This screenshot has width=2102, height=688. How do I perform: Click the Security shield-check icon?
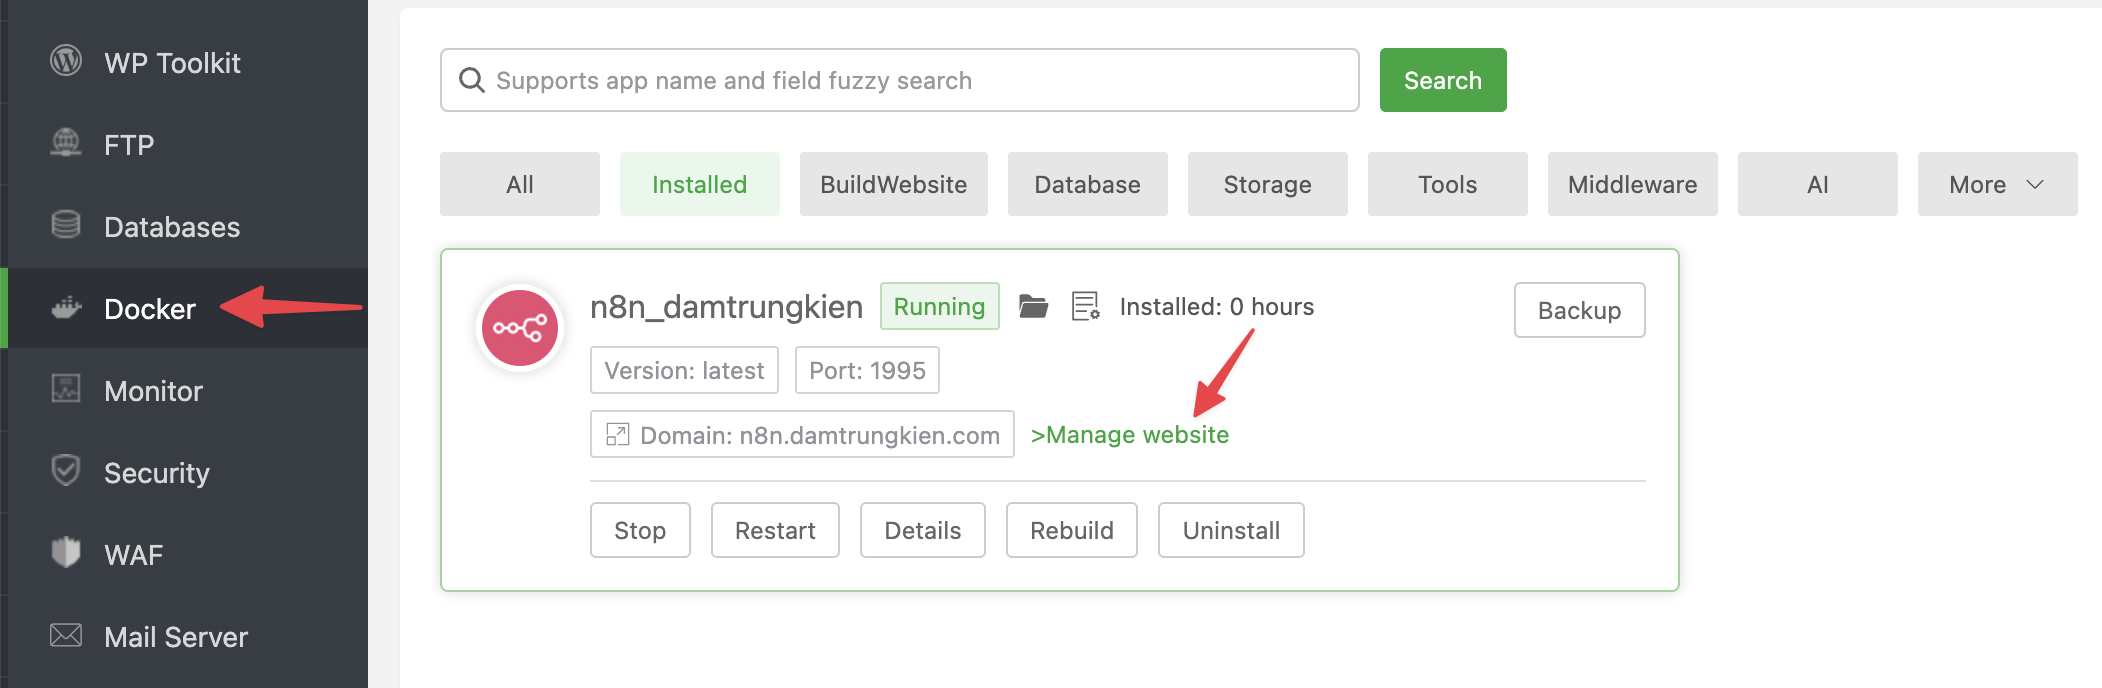coord(66,470)
